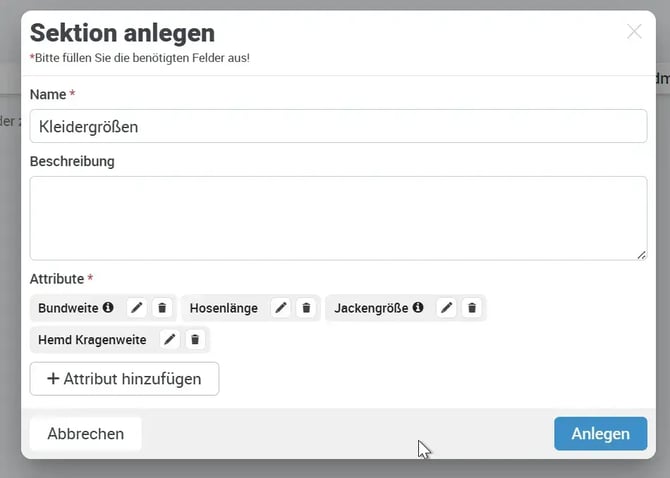Click the blue Anlegen button

coord(600,434)
